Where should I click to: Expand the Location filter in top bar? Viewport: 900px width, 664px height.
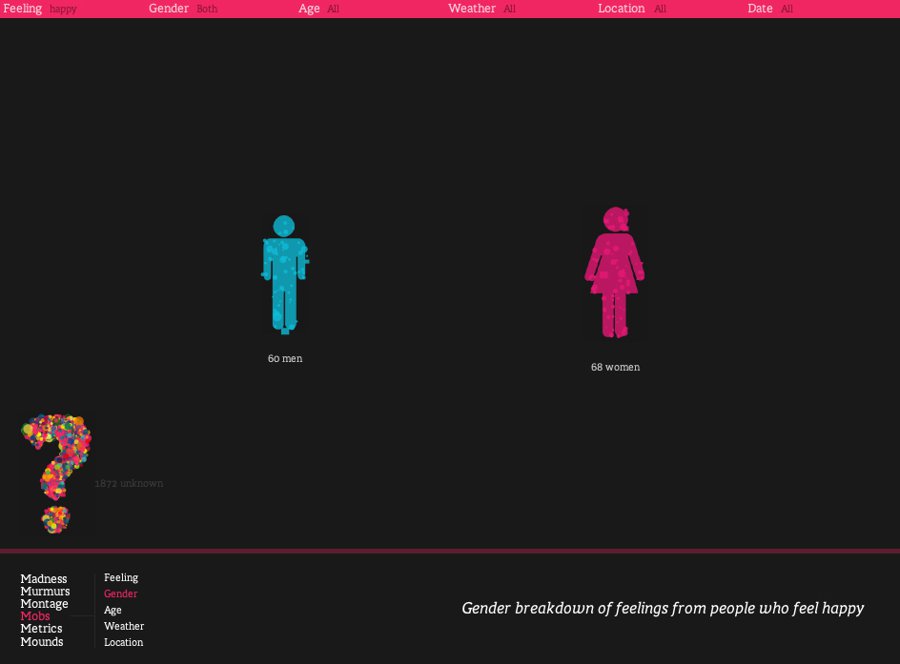(x=631, y=9)
